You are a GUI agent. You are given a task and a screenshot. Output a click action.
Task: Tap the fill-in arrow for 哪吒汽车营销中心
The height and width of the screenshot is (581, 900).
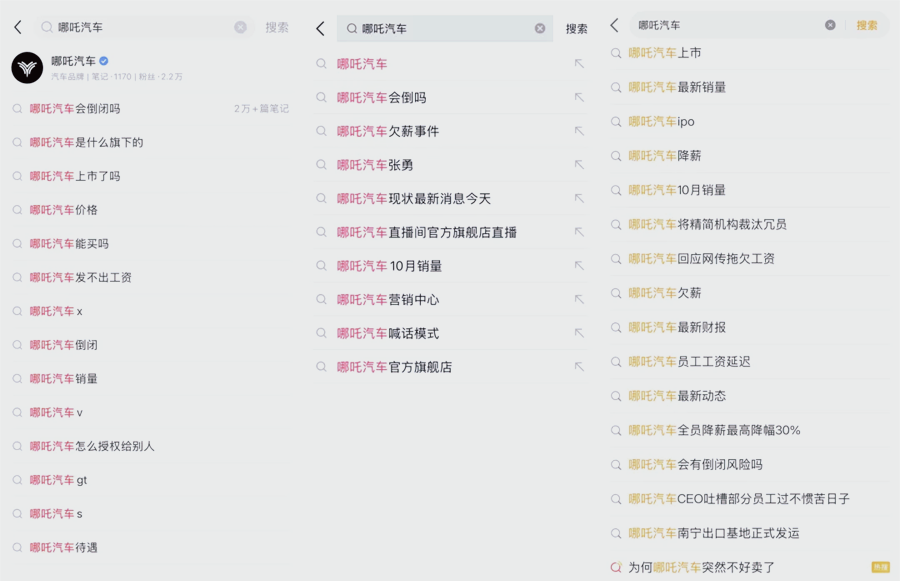pyautogui.click(x=579, y=300)
